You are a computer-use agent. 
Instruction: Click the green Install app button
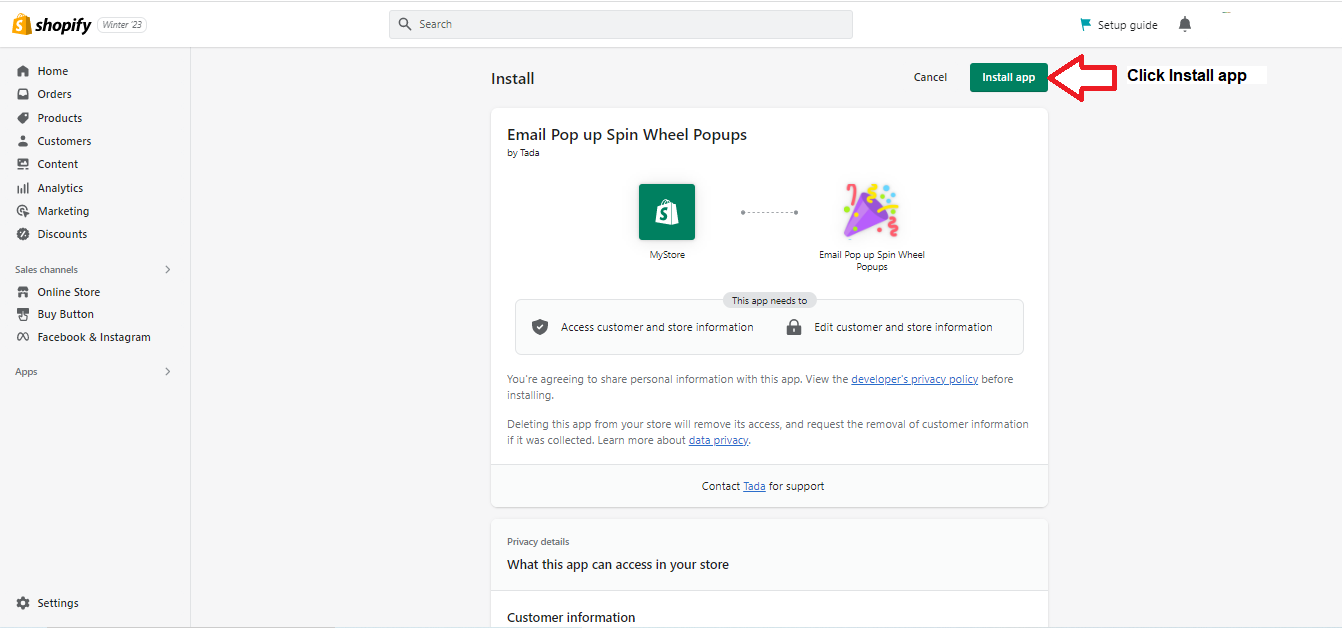tap(1008, 77)
